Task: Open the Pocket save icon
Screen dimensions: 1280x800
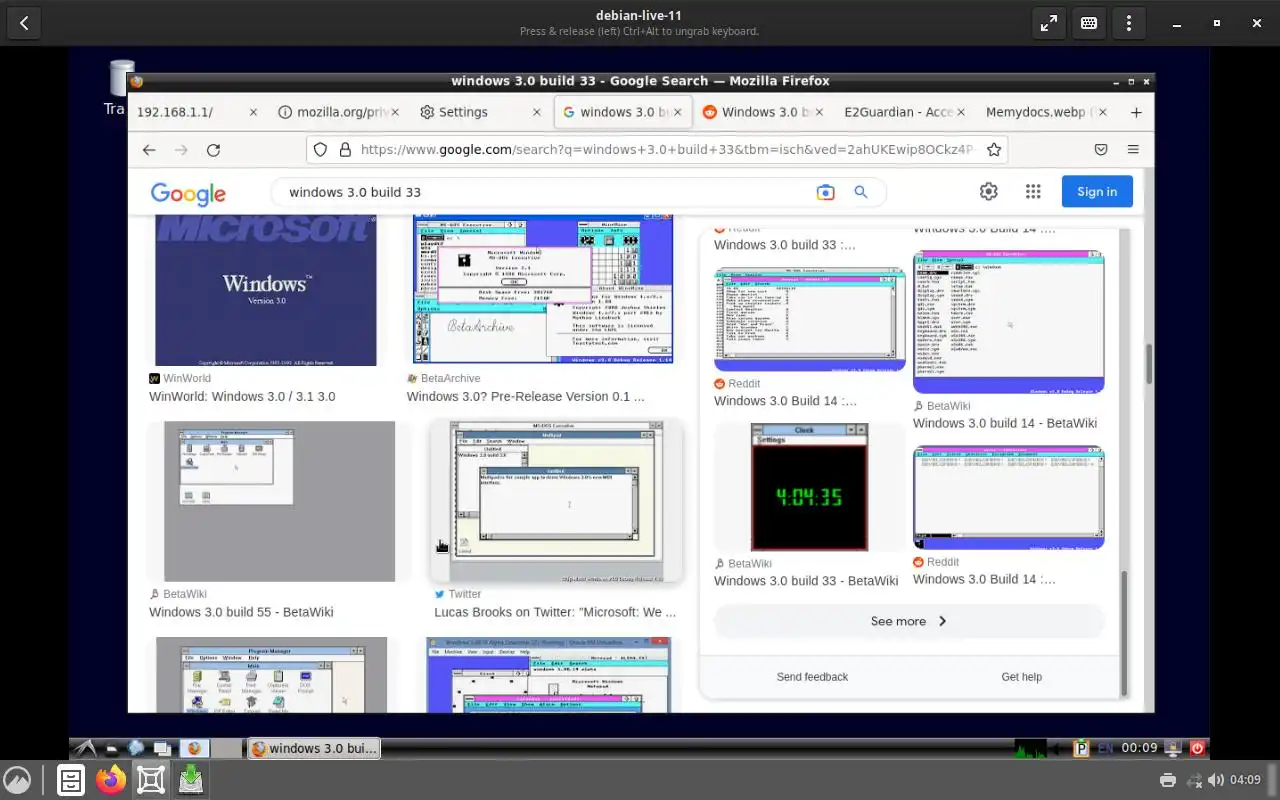Action: pyautogui.click(x=1101, y=150)
